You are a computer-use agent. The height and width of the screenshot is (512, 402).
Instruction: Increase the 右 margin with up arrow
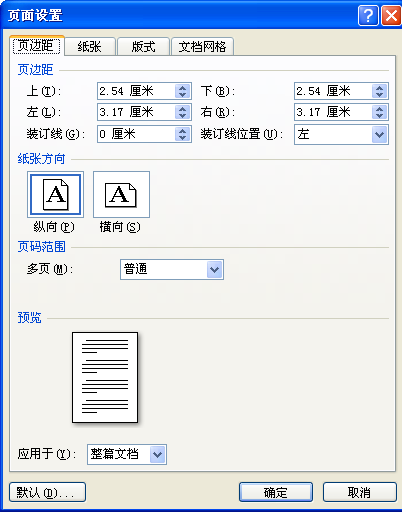pyautogui.click(x=379, y=109)
